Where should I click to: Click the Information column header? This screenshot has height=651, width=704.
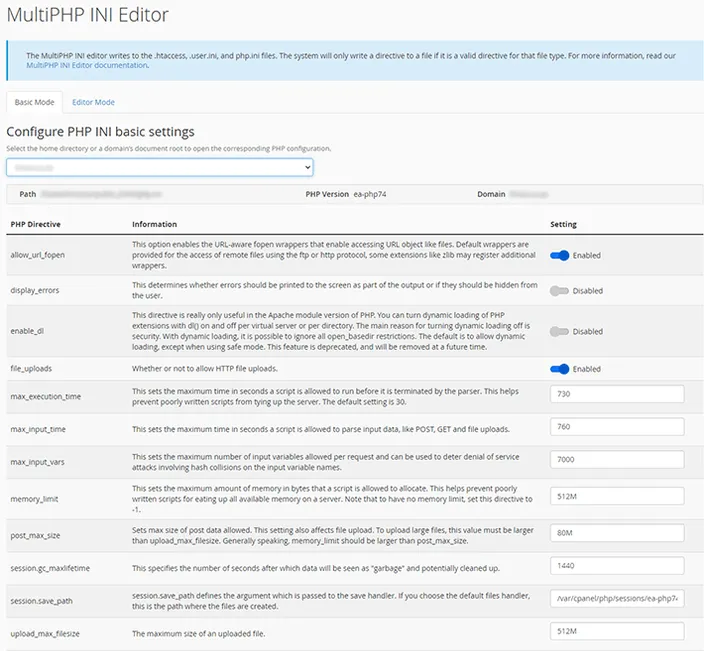[154, 224]
